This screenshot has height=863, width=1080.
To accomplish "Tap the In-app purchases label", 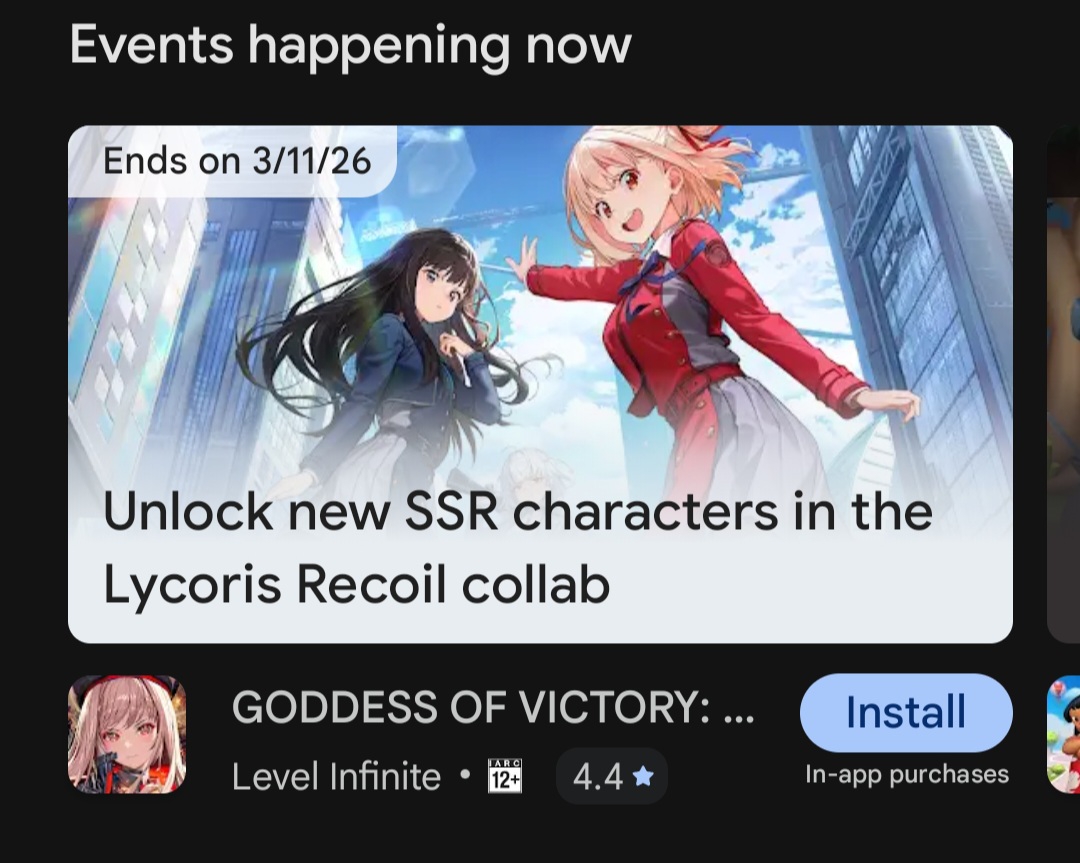I will (907, 774).
